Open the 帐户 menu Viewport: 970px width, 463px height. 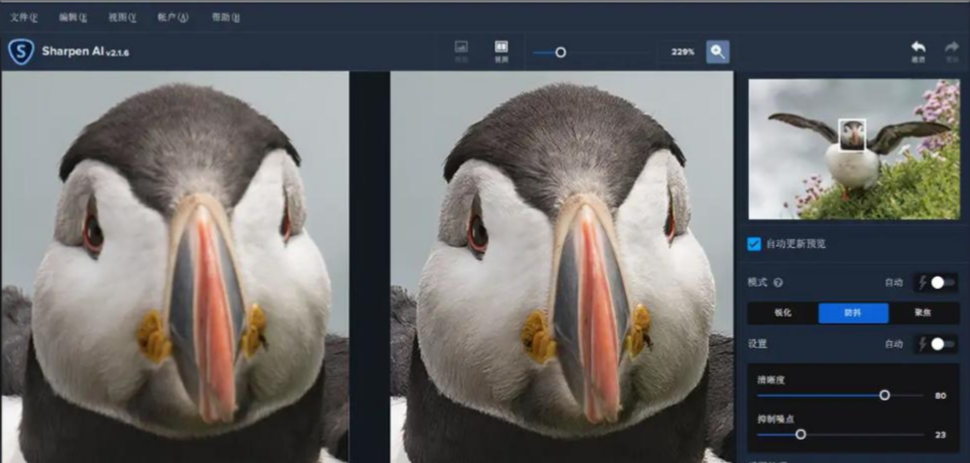(x=173, y=17)
